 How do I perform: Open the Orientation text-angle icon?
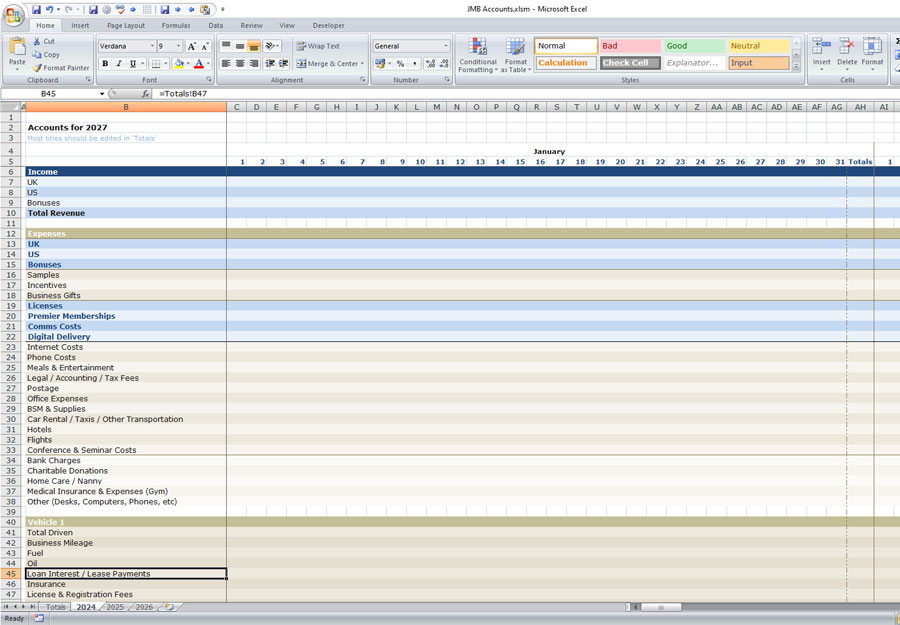click(270, 46)
